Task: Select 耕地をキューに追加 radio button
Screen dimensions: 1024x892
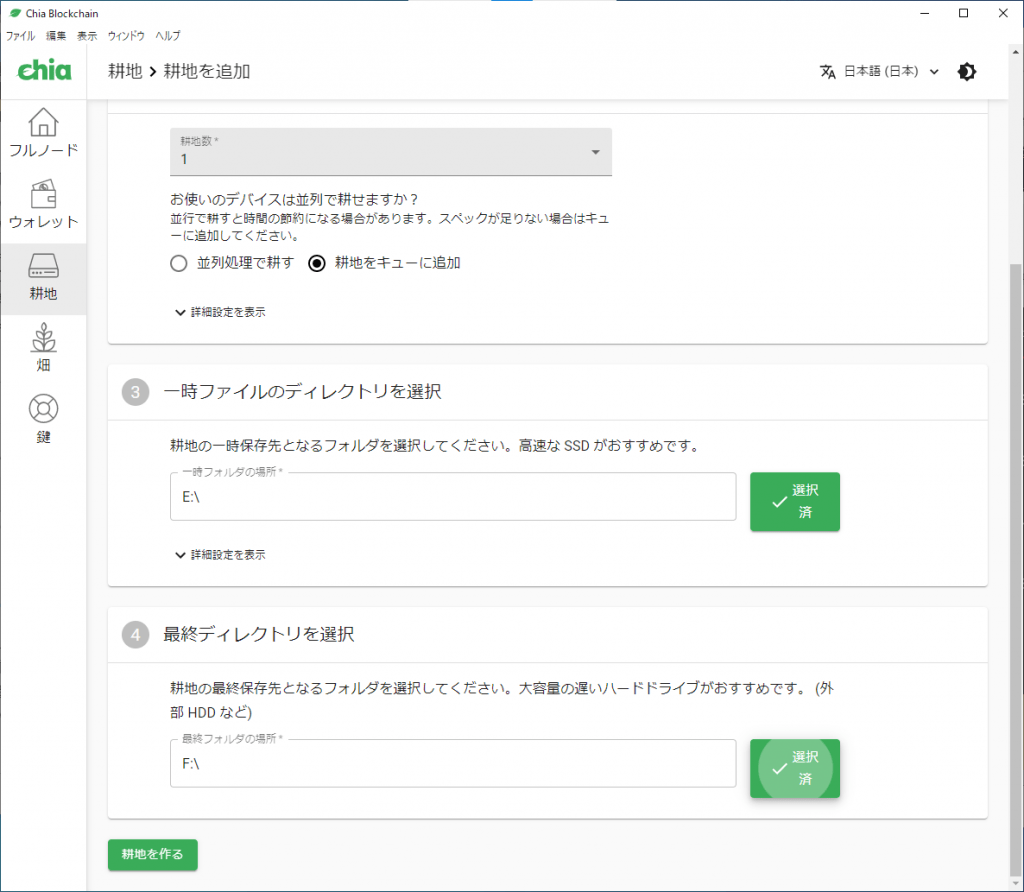Action: pyautogui.click(x=317, y=264)
